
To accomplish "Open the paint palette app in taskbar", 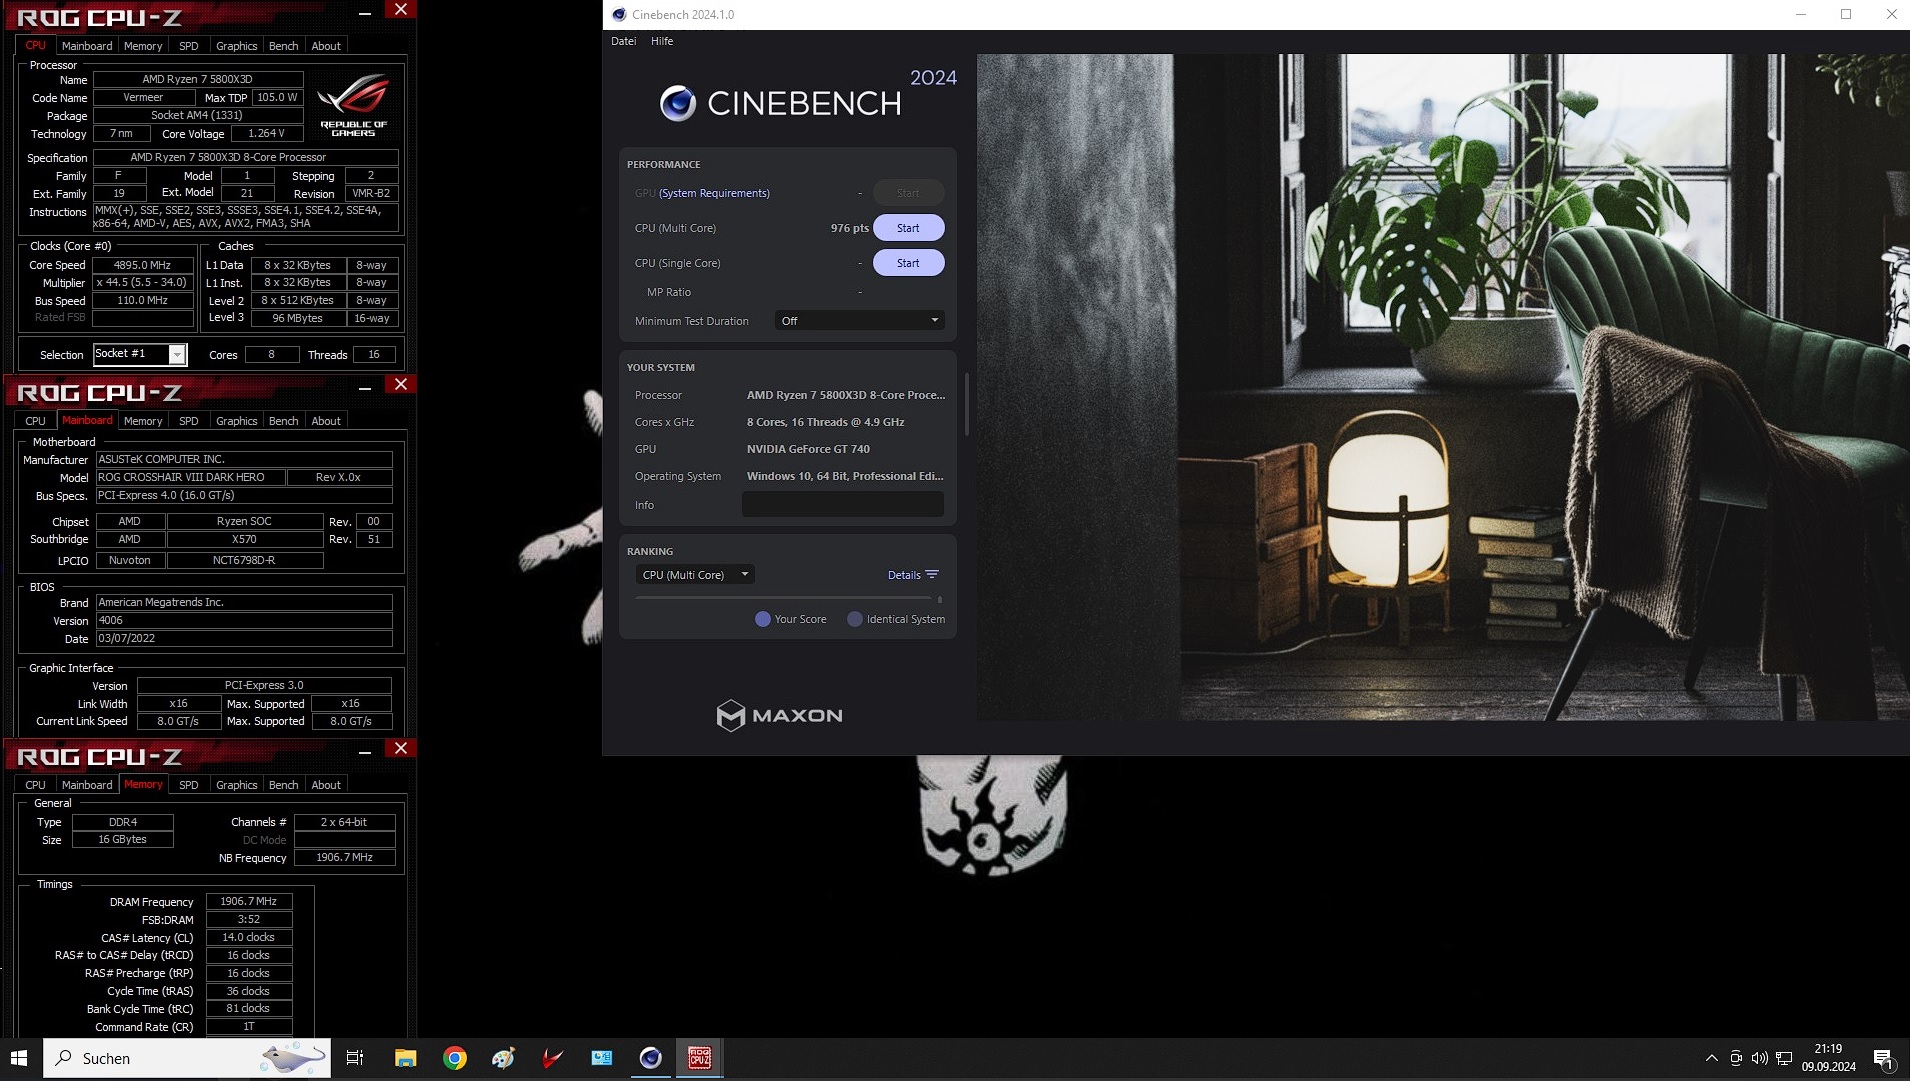I will pos(503,1058).
